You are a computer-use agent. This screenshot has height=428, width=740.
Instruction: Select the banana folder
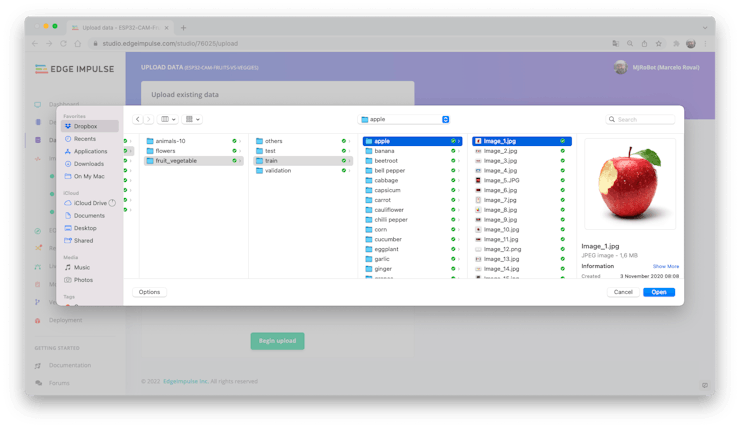pyautogui.click(x=412, y=151)
